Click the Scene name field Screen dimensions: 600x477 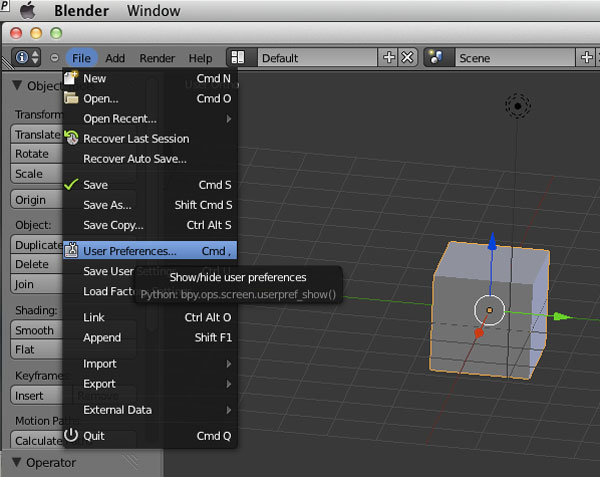(515, 57)
